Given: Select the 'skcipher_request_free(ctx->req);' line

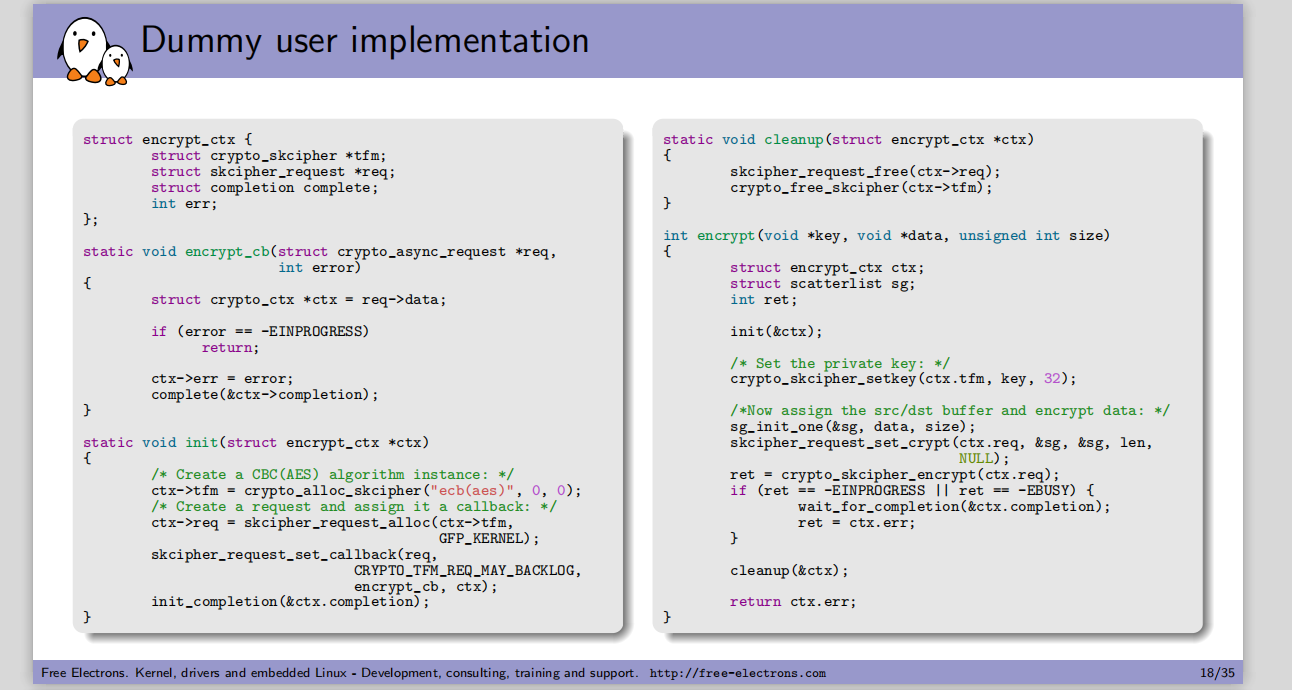Looking at the screenshot, I should 865,172.
